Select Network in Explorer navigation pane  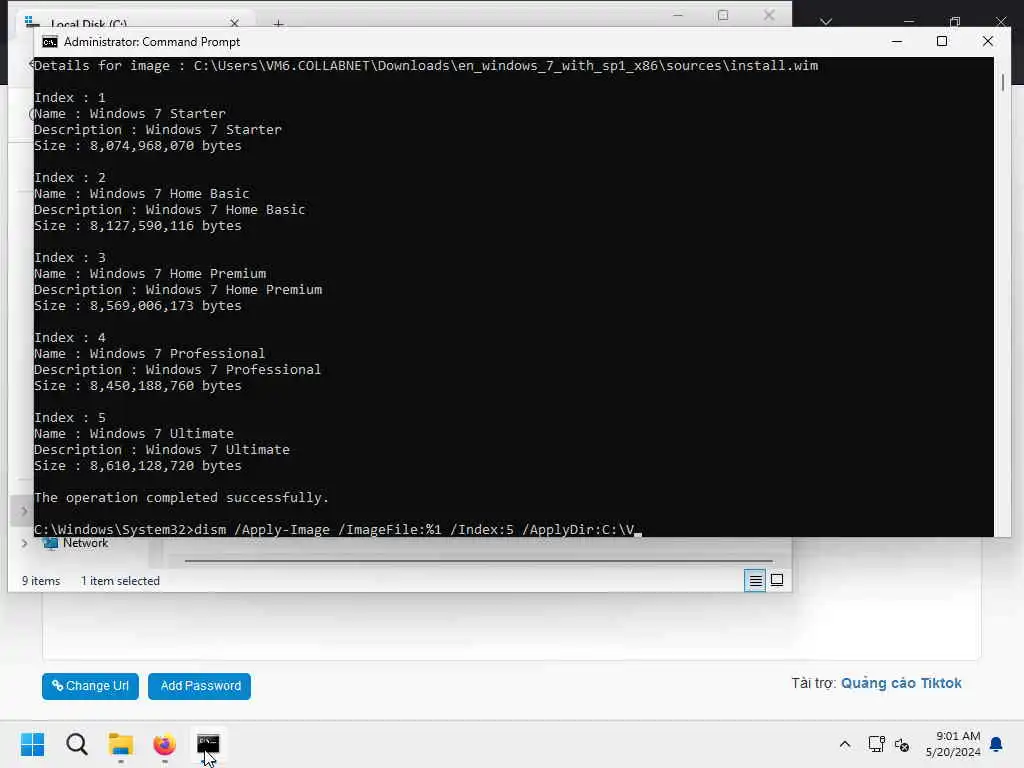[x=85, y=543]
